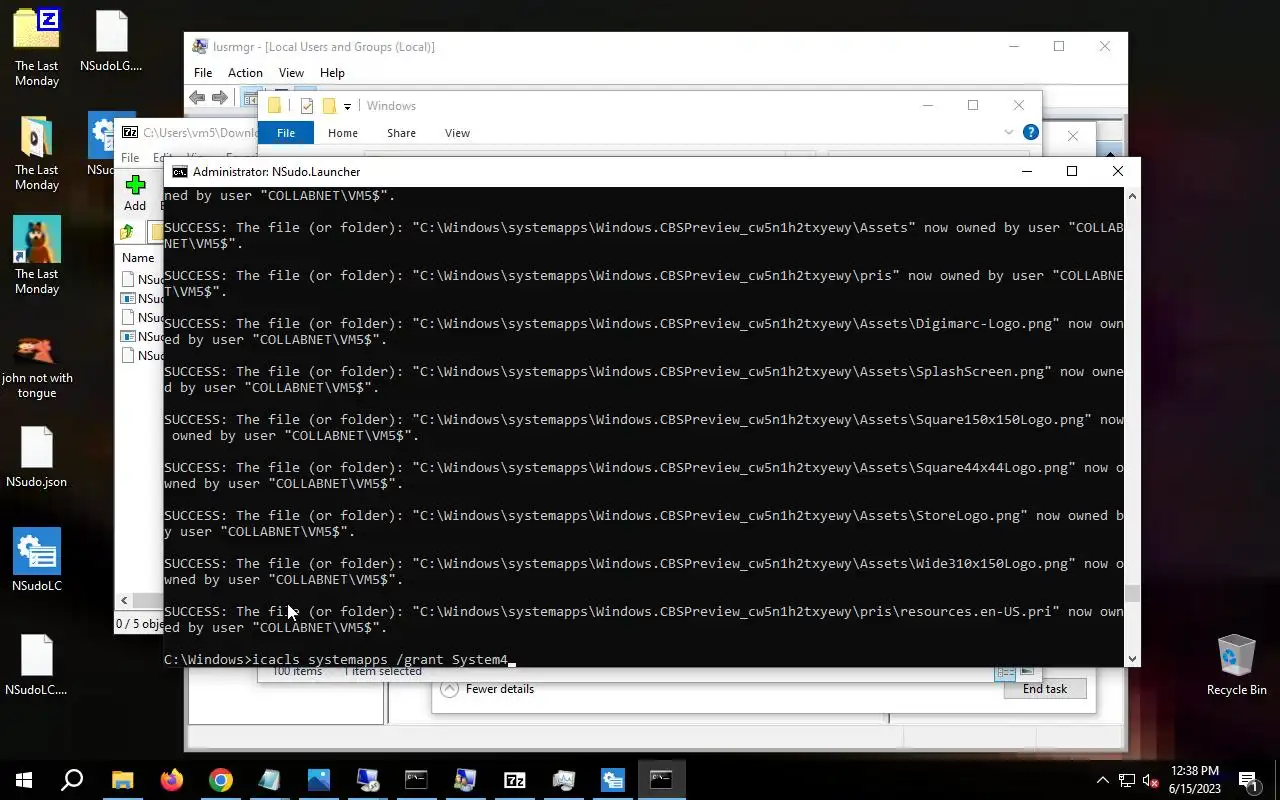The height and width of the screenshot is (800, 1280).
Task: Open the File tab in Windows Explorer
Action: [286, 132]
